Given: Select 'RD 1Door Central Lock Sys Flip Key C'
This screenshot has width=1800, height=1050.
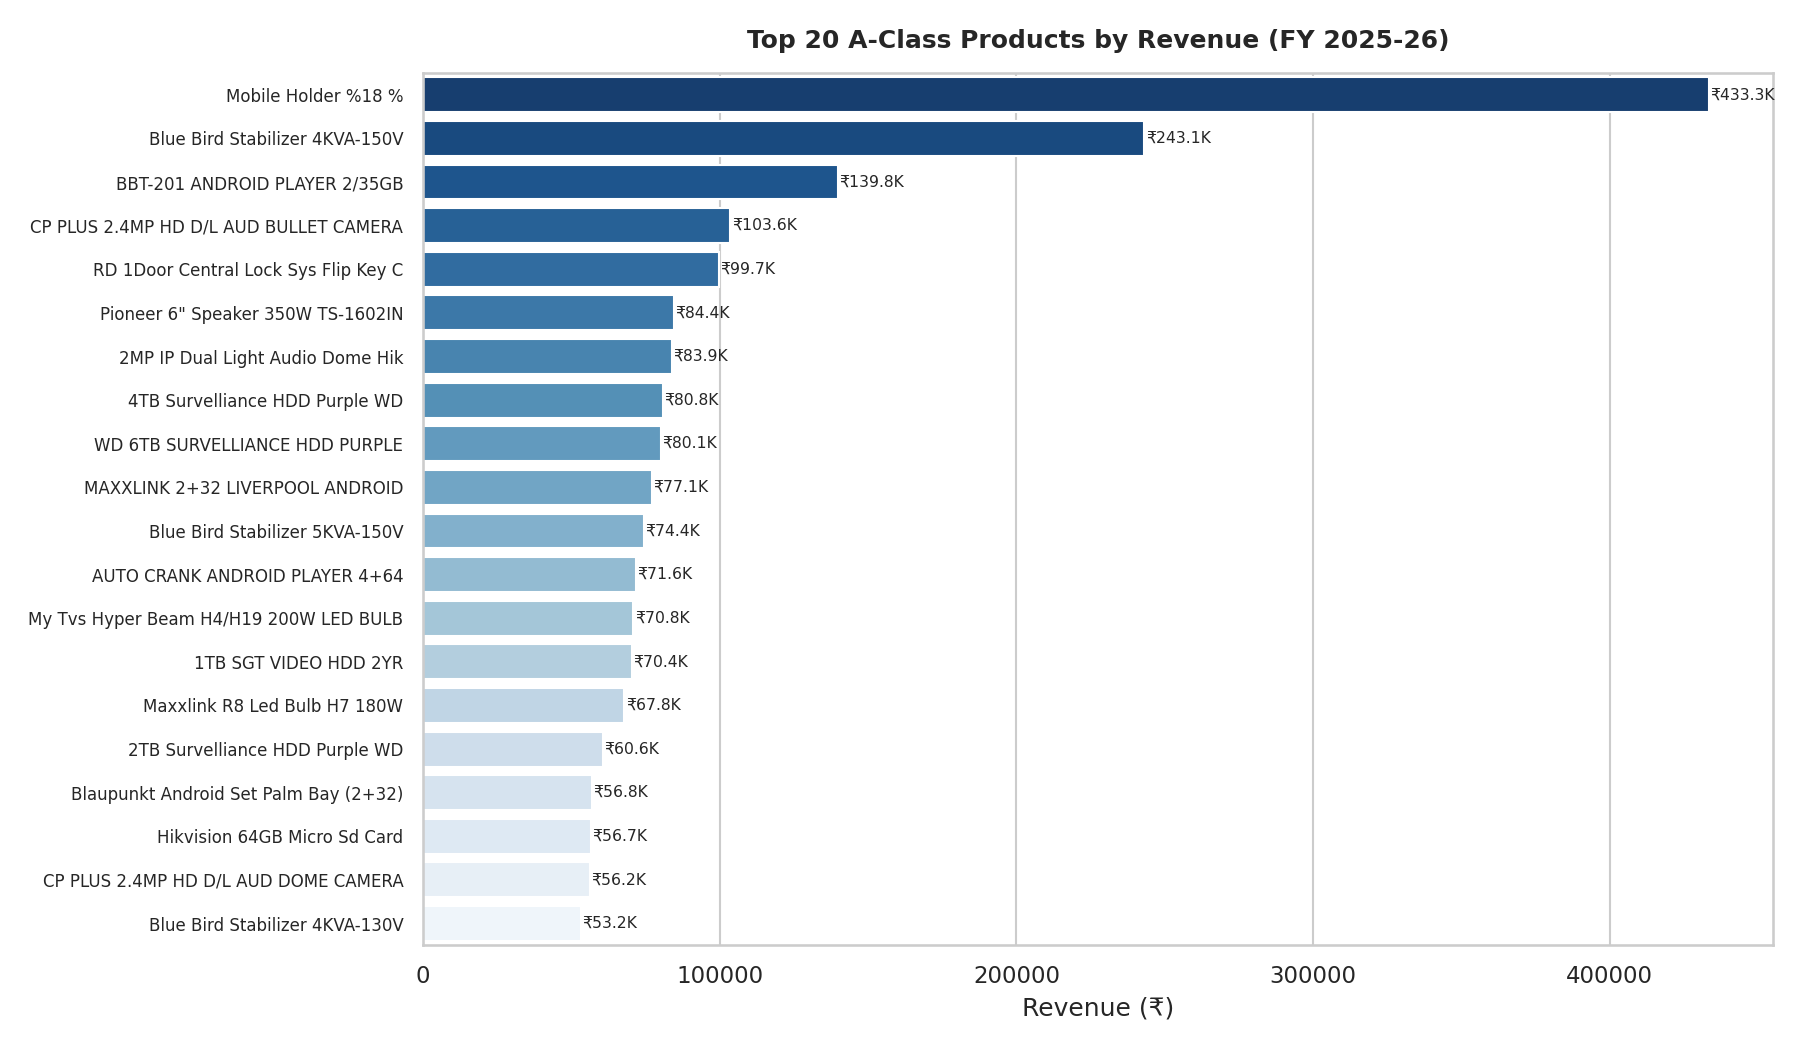Looking at the screenshot, I should [248, 270].
